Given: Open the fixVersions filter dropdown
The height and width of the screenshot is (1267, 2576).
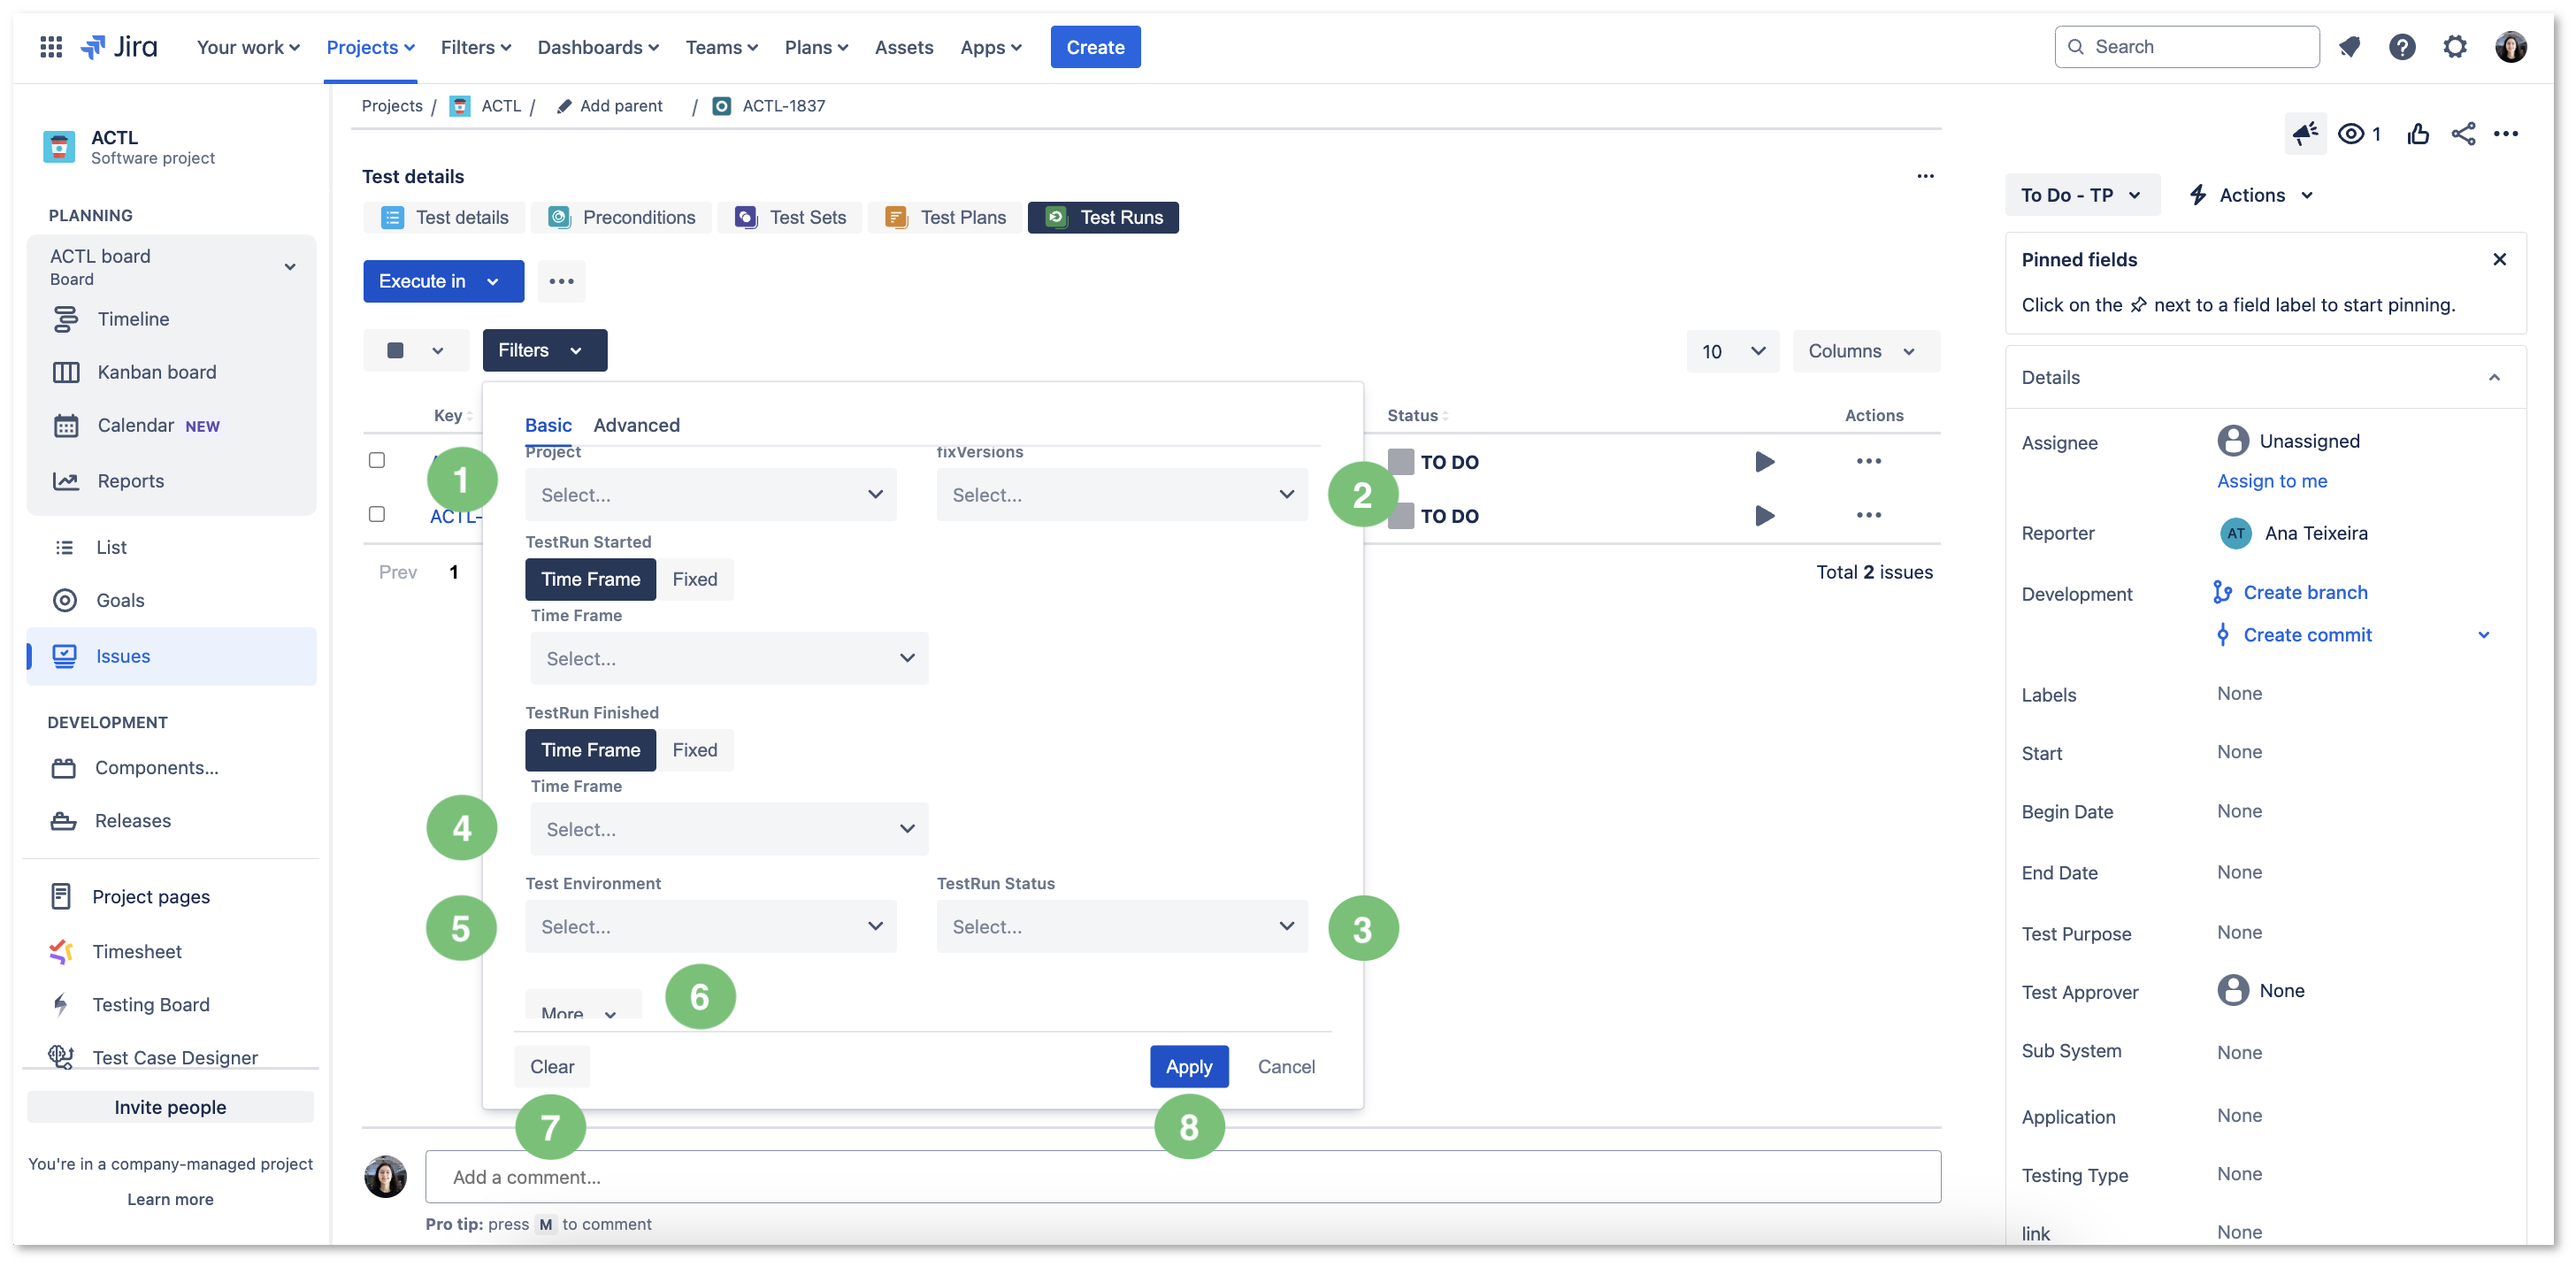Looking at the screenshot, I should pos(1121,495).
